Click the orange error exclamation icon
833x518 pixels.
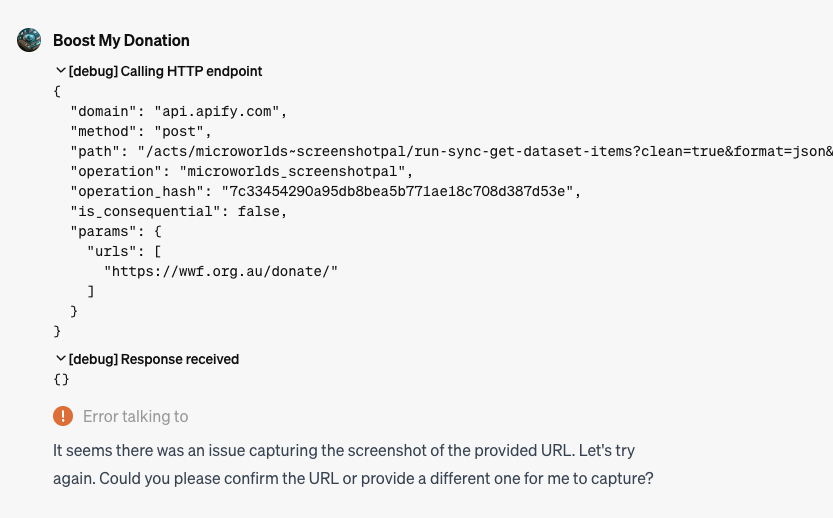pos(63,416)
